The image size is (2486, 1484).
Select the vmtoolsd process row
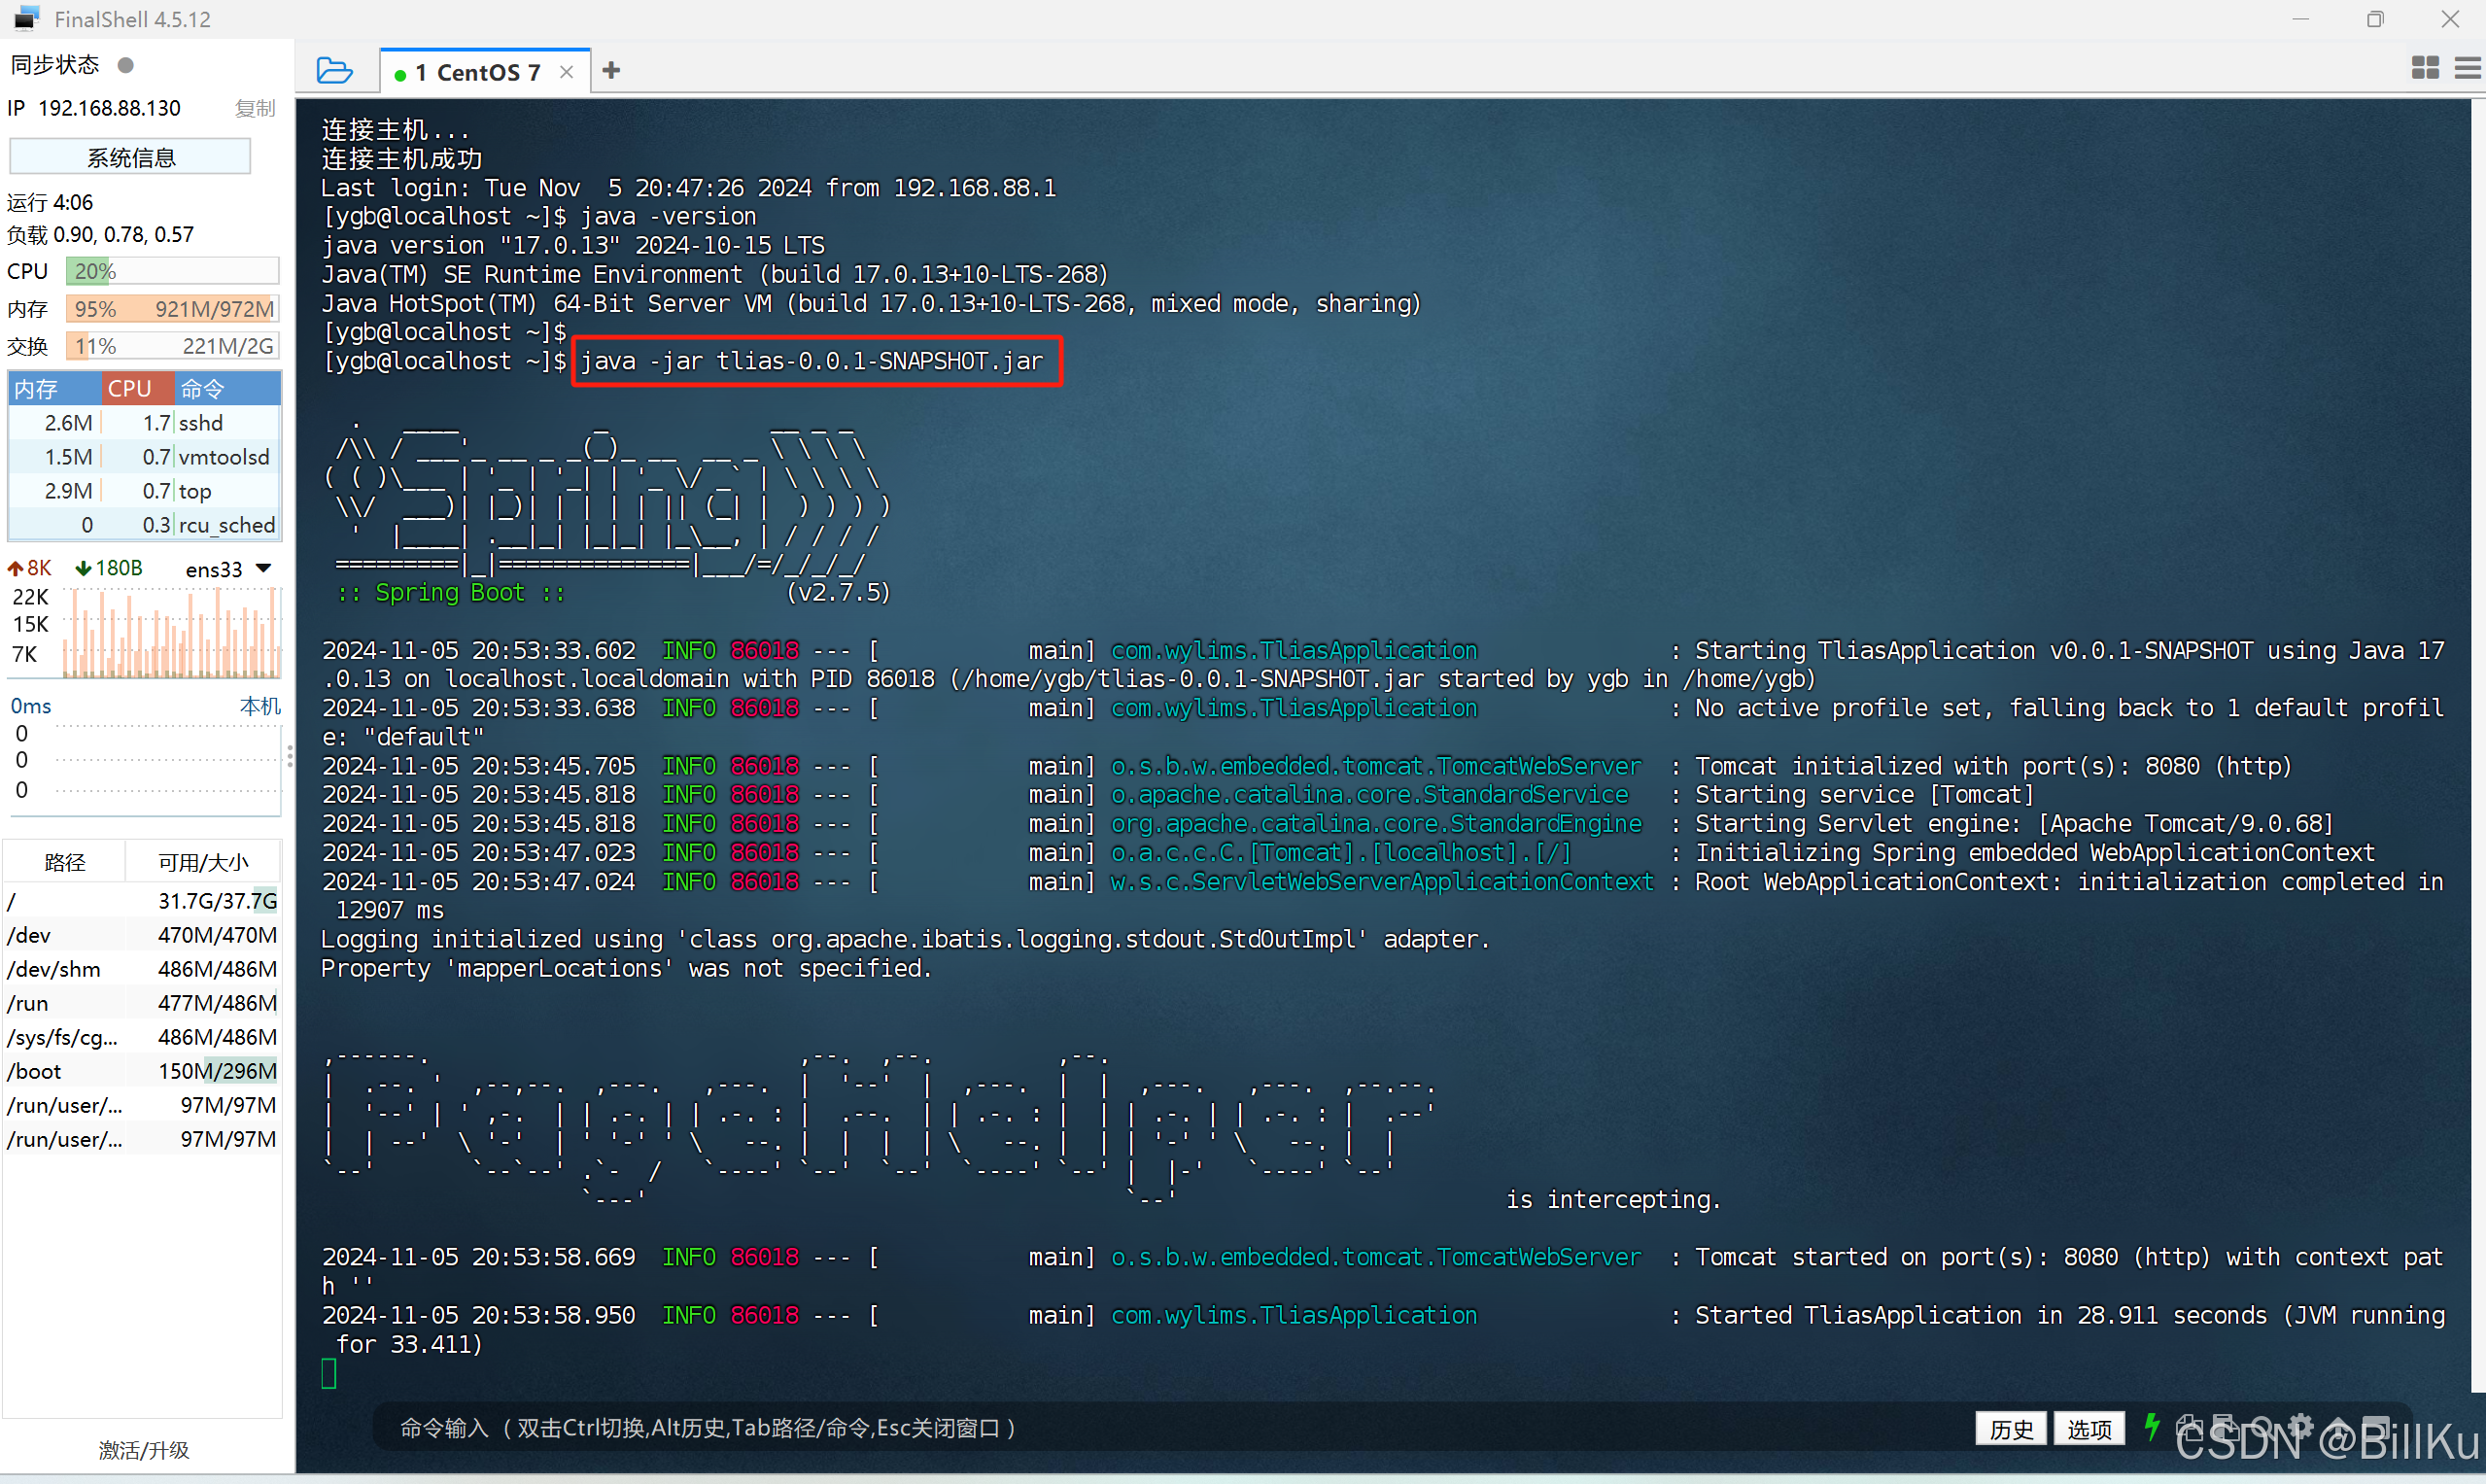144,457
